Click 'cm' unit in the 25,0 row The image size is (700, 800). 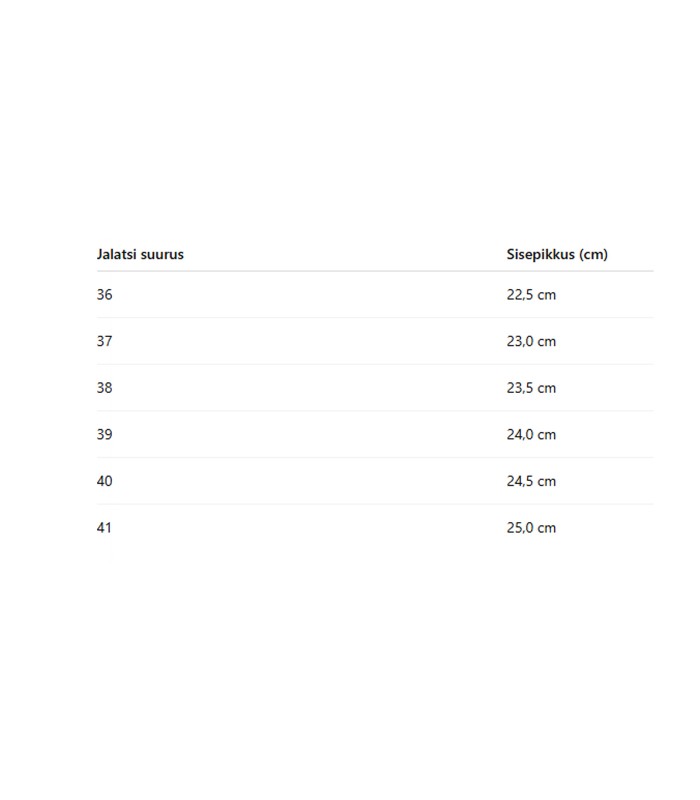(x=547, y=528)
